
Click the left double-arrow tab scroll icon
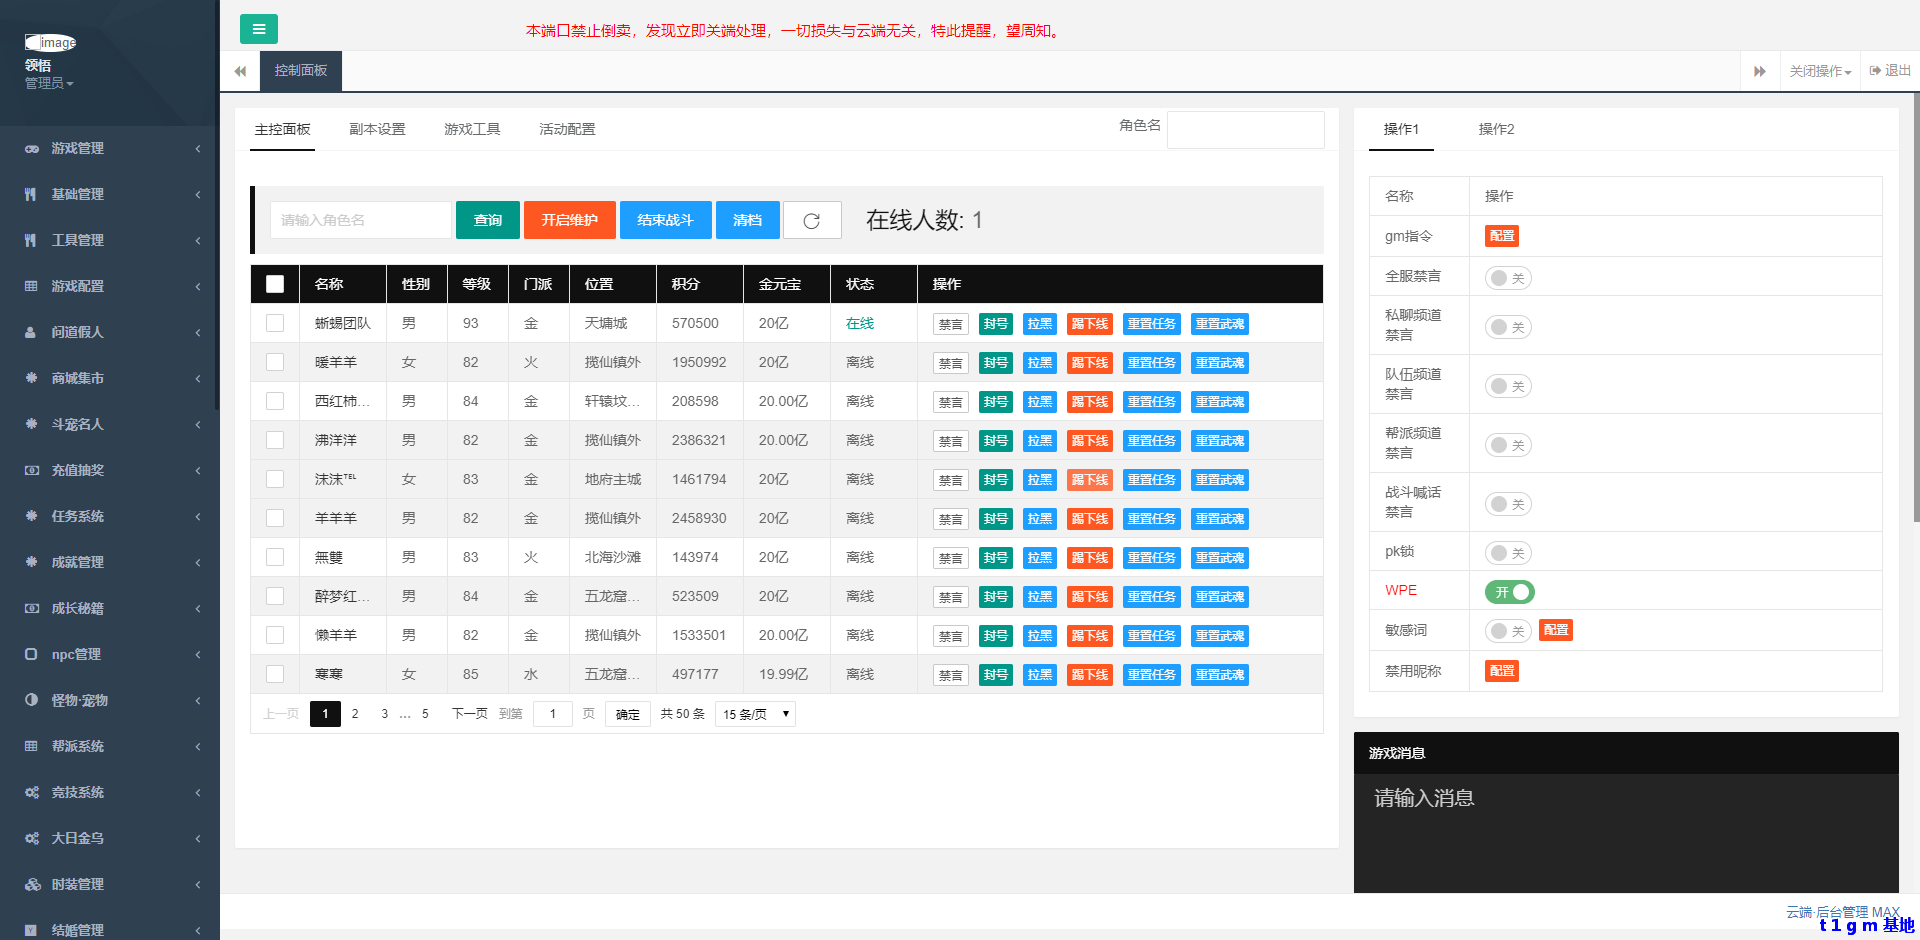(240, 71)
